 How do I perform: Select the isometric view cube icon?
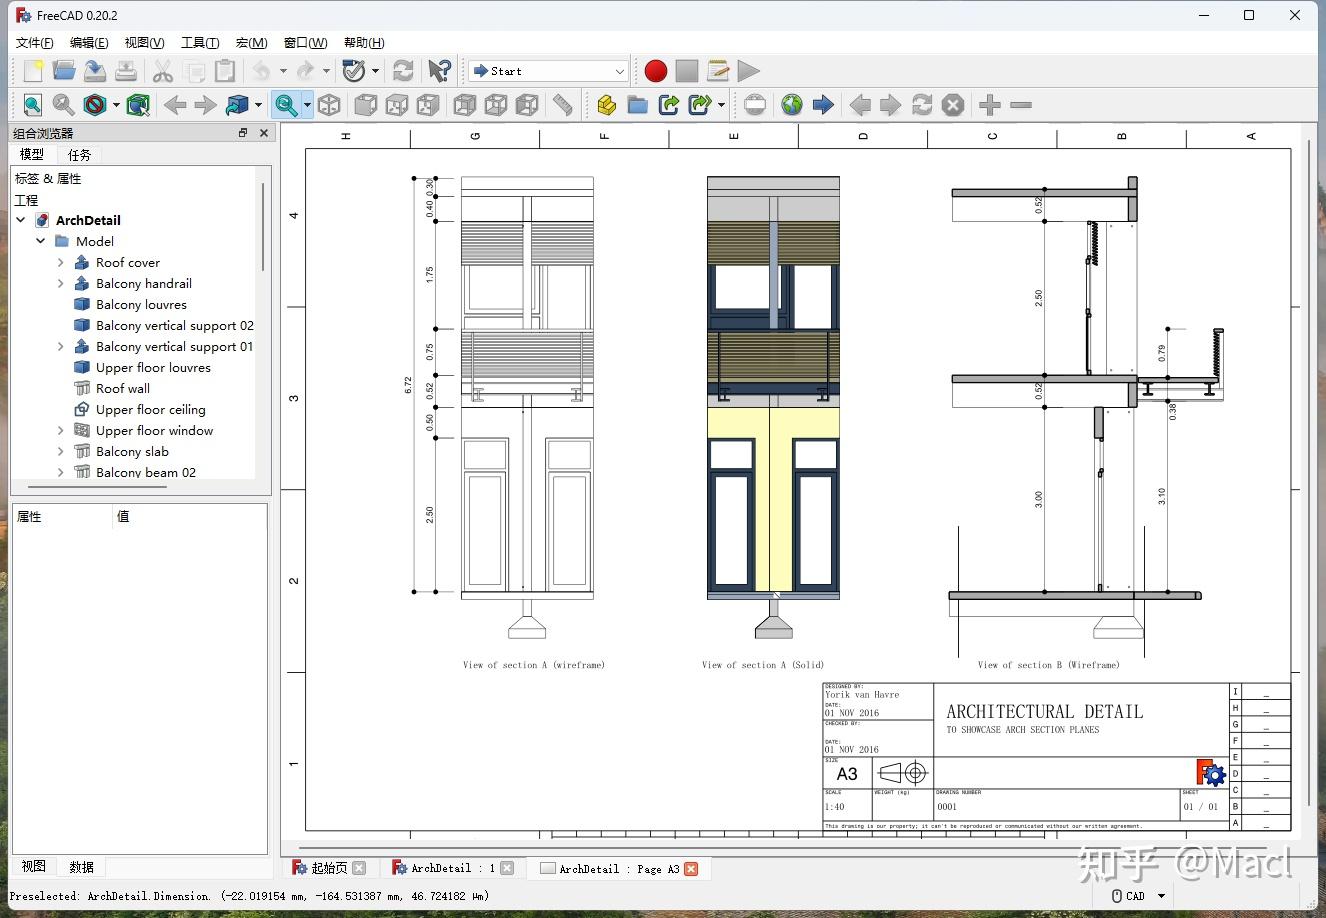coord(329,105)
